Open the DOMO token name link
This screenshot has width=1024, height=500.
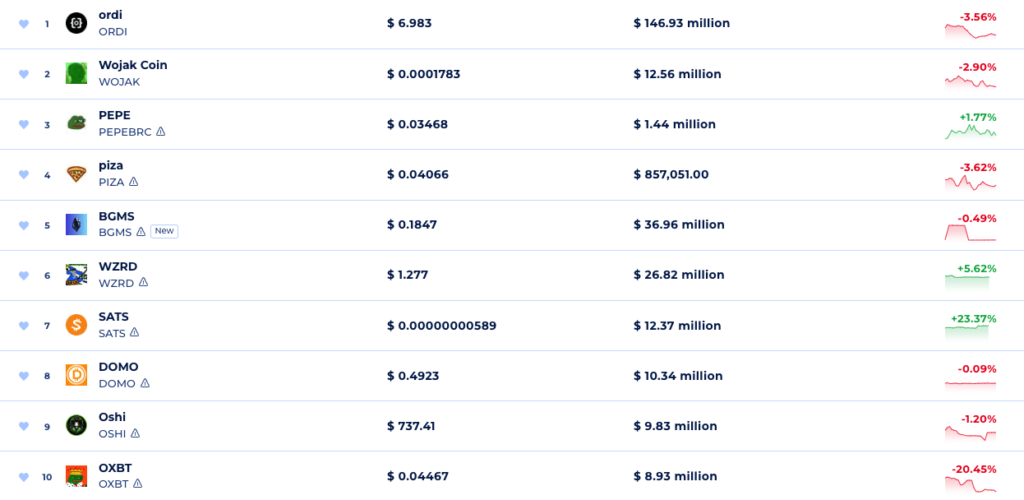tap(118, 367)
